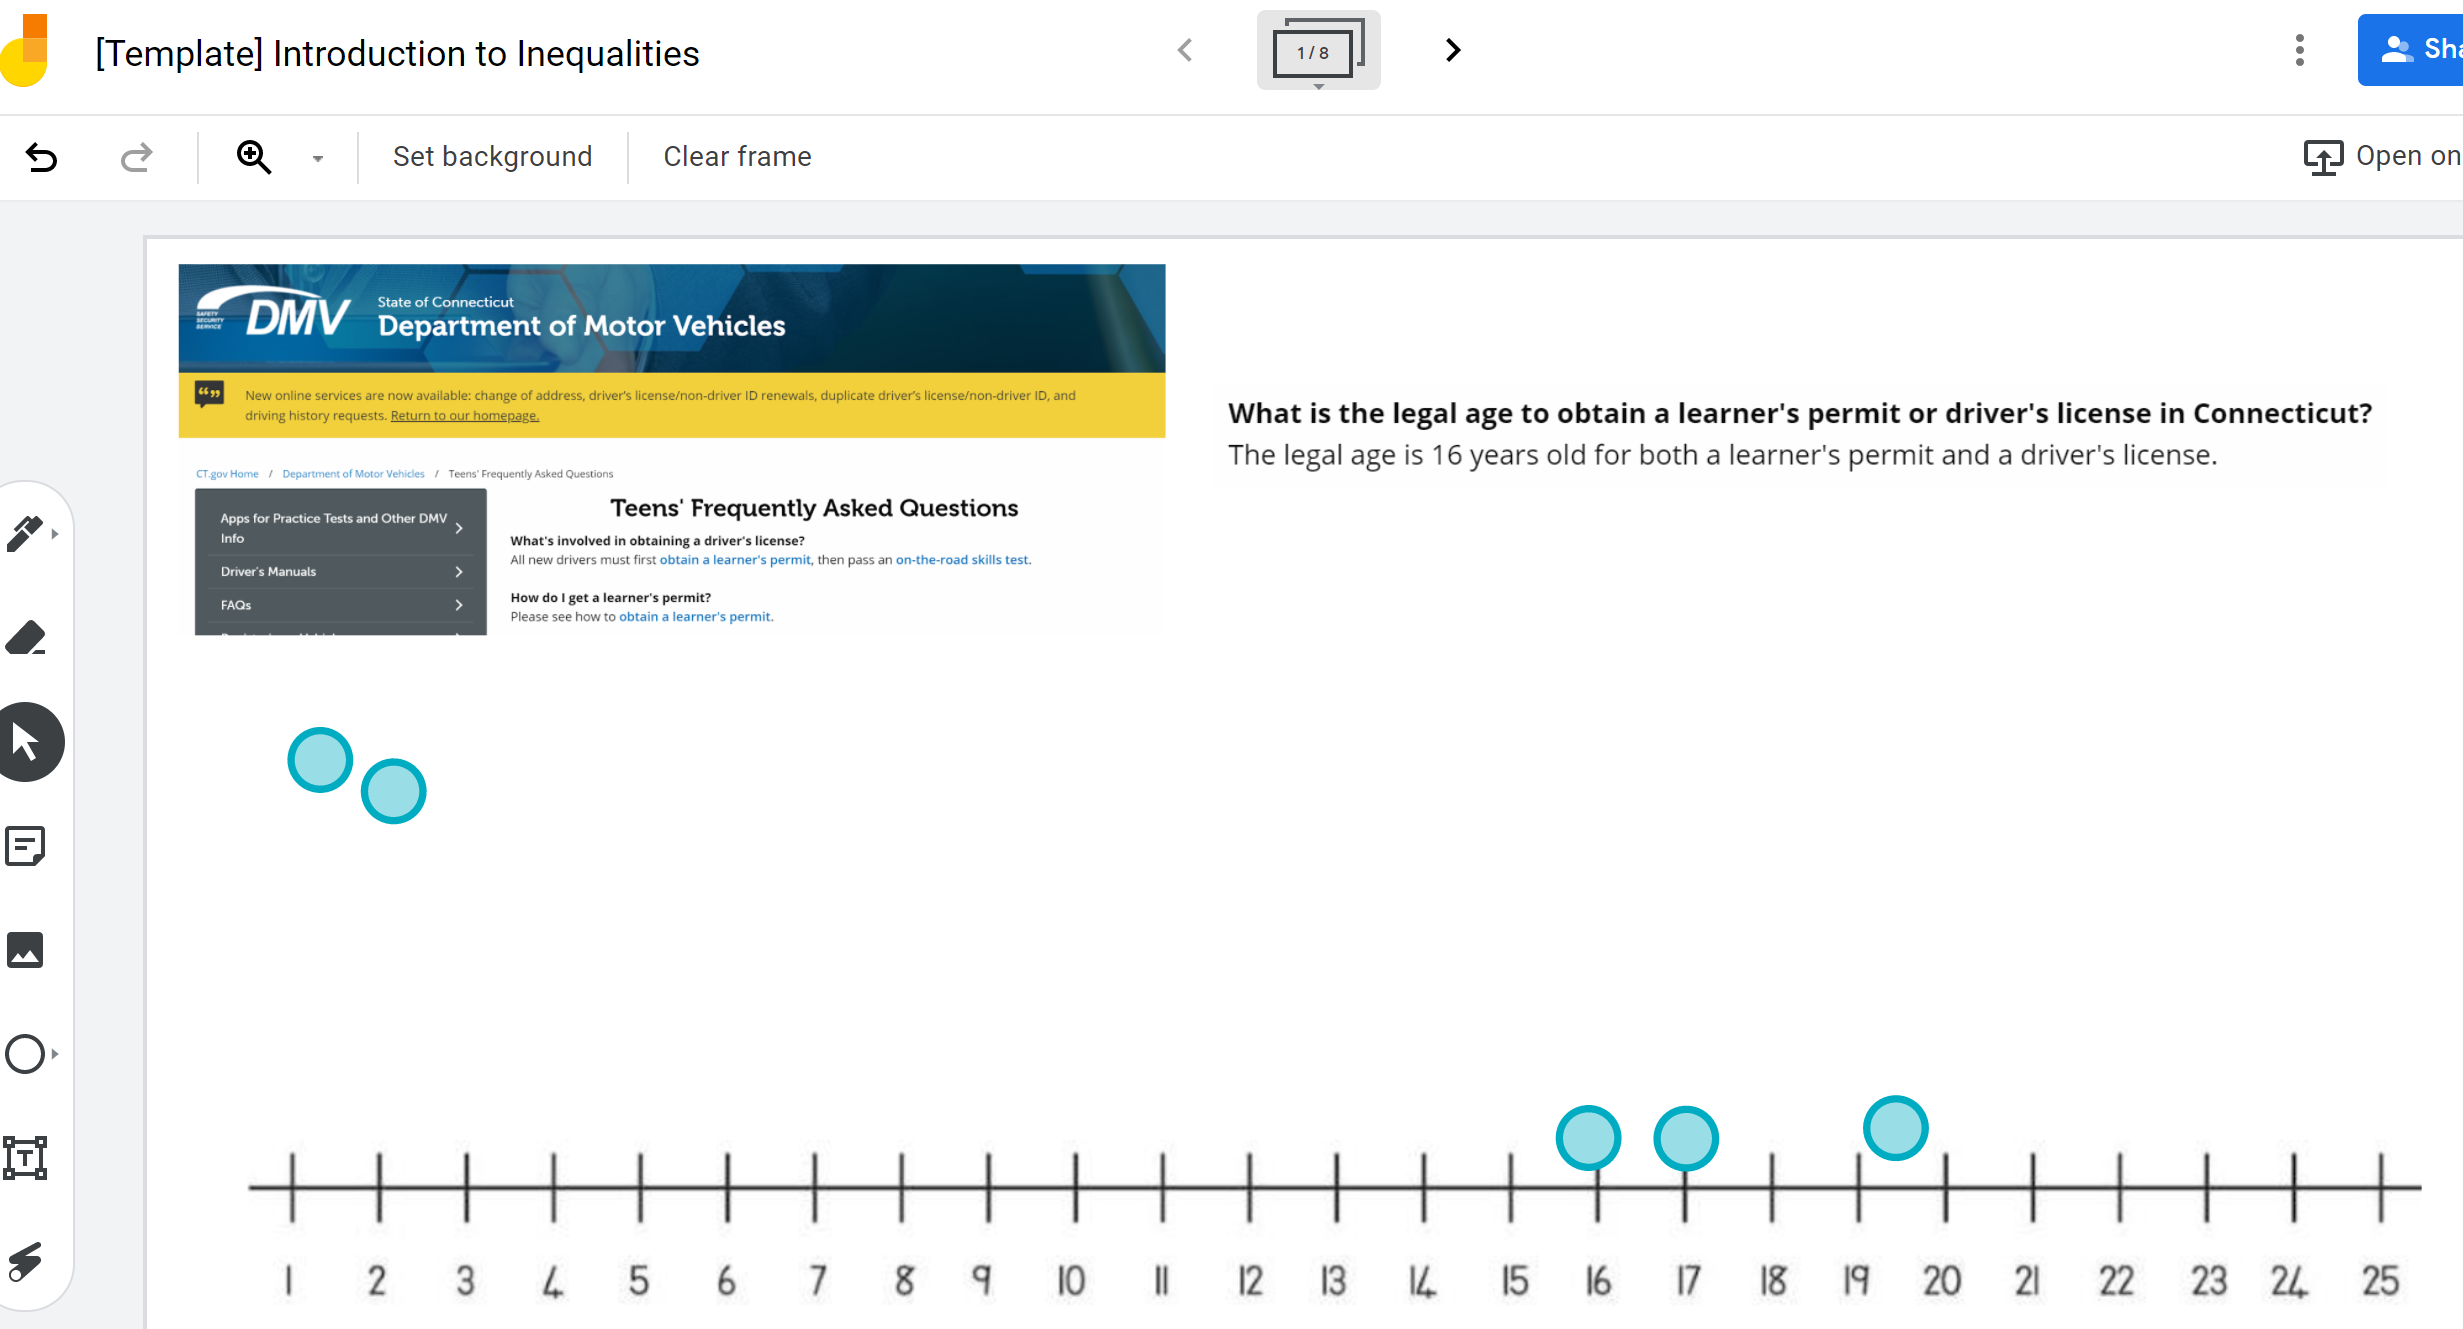The width and height of the screenshot is (2463, 1329).
Task: Click the Undo arrow
Action: [42, 157]
